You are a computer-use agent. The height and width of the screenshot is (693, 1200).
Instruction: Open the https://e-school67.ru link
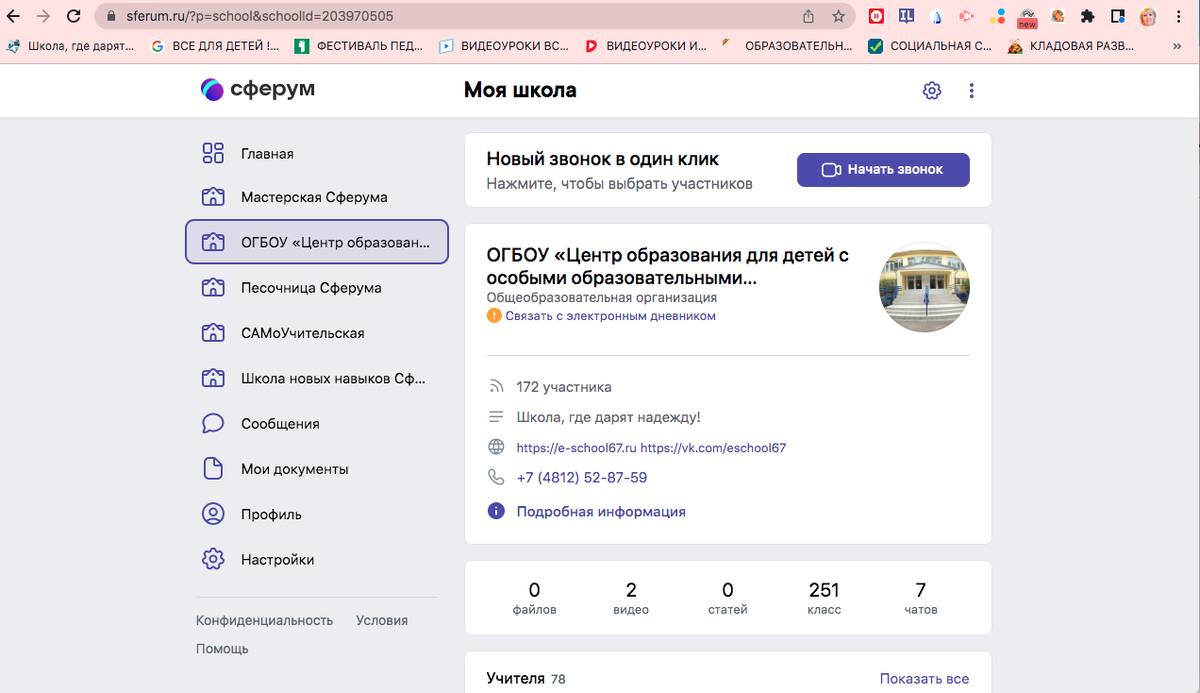(x=577, y=448)
